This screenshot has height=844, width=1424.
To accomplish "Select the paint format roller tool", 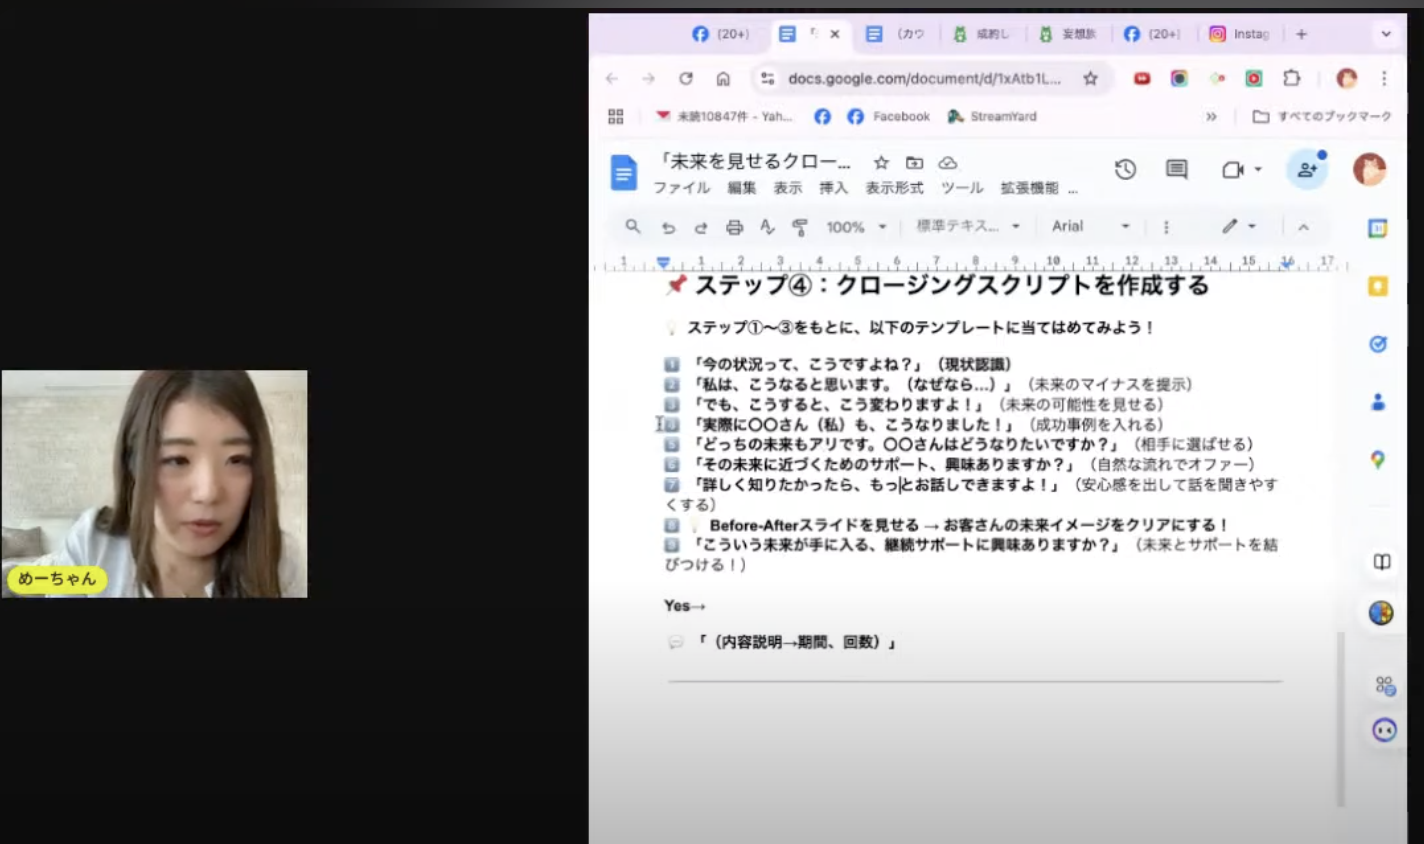I will click(800, 227).
